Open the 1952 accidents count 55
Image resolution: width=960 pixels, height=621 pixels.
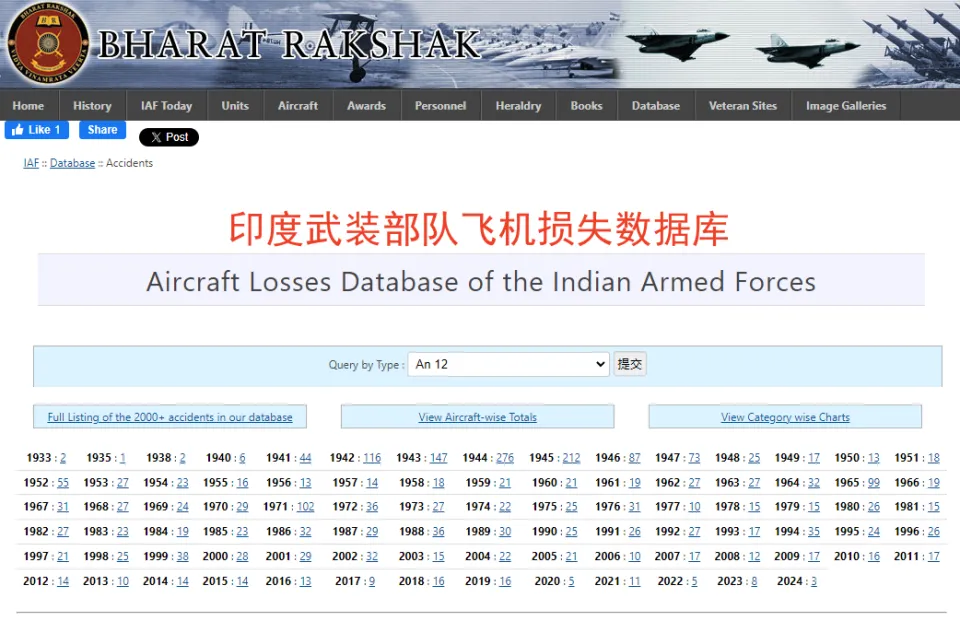click(x=63, y=483)
